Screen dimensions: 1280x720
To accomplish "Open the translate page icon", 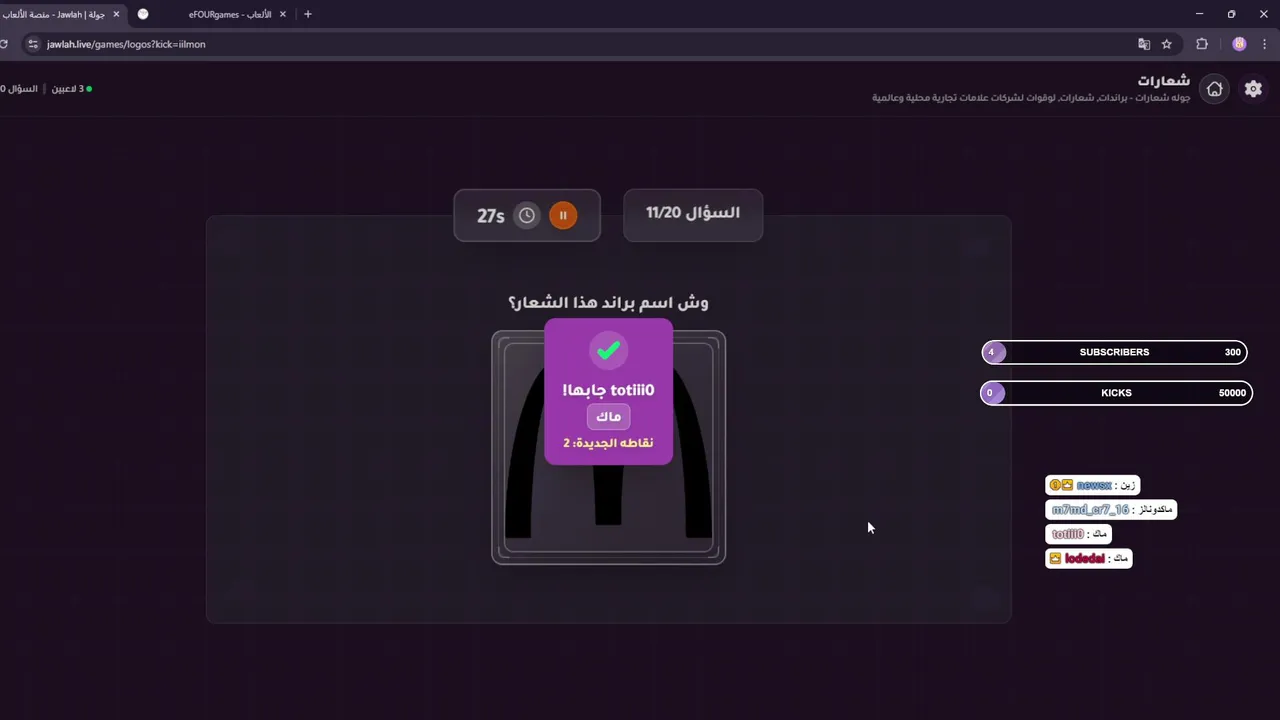I will pos(1144,44).
